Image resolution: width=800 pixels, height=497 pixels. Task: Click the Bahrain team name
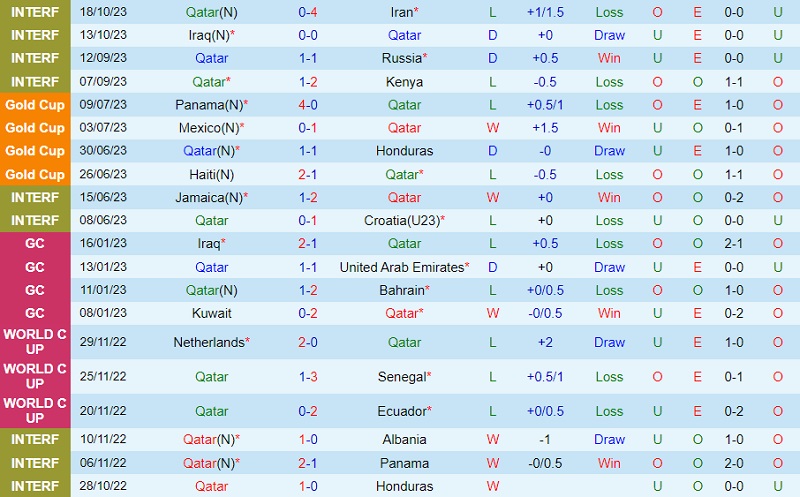402,290
